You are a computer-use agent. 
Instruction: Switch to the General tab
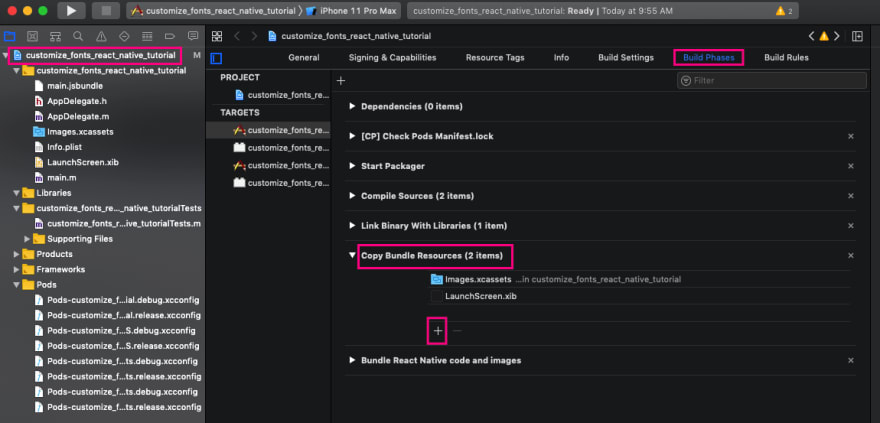[304, 58]
